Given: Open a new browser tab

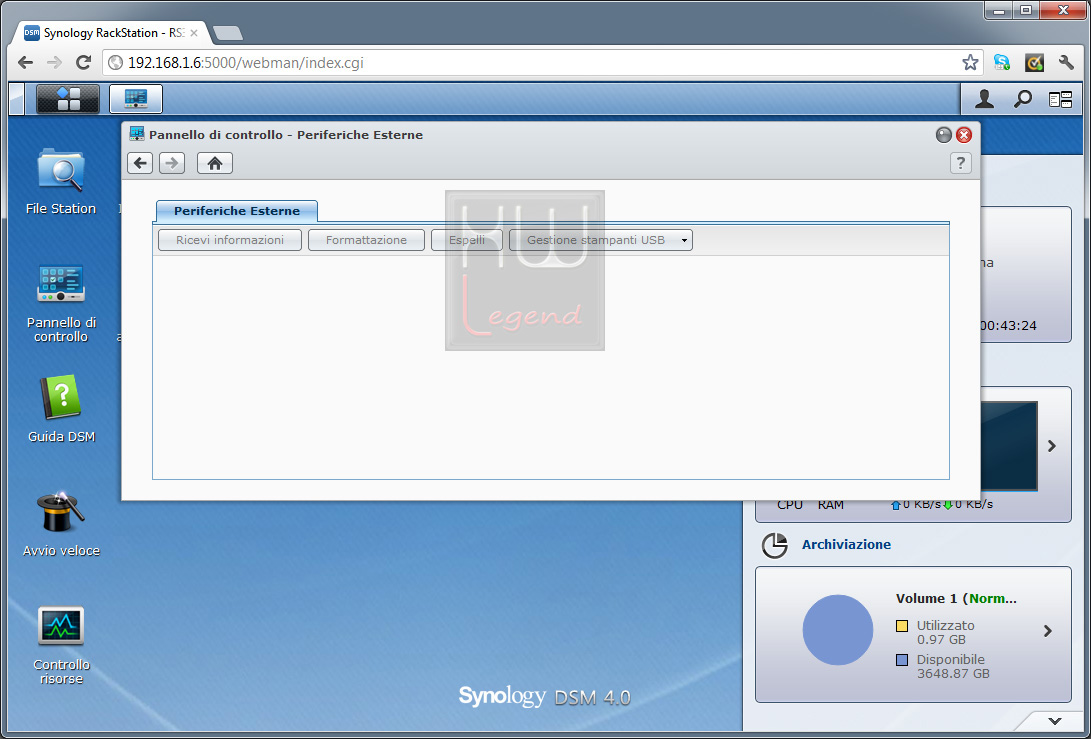Looking at the screenshot, I should point(228,33).
